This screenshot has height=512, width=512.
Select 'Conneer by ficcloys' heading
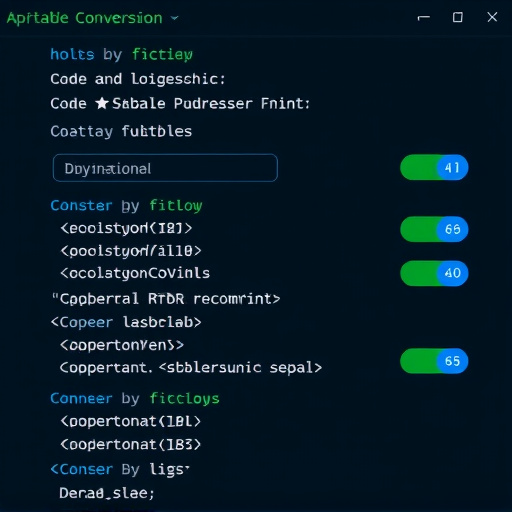(135, 399)
